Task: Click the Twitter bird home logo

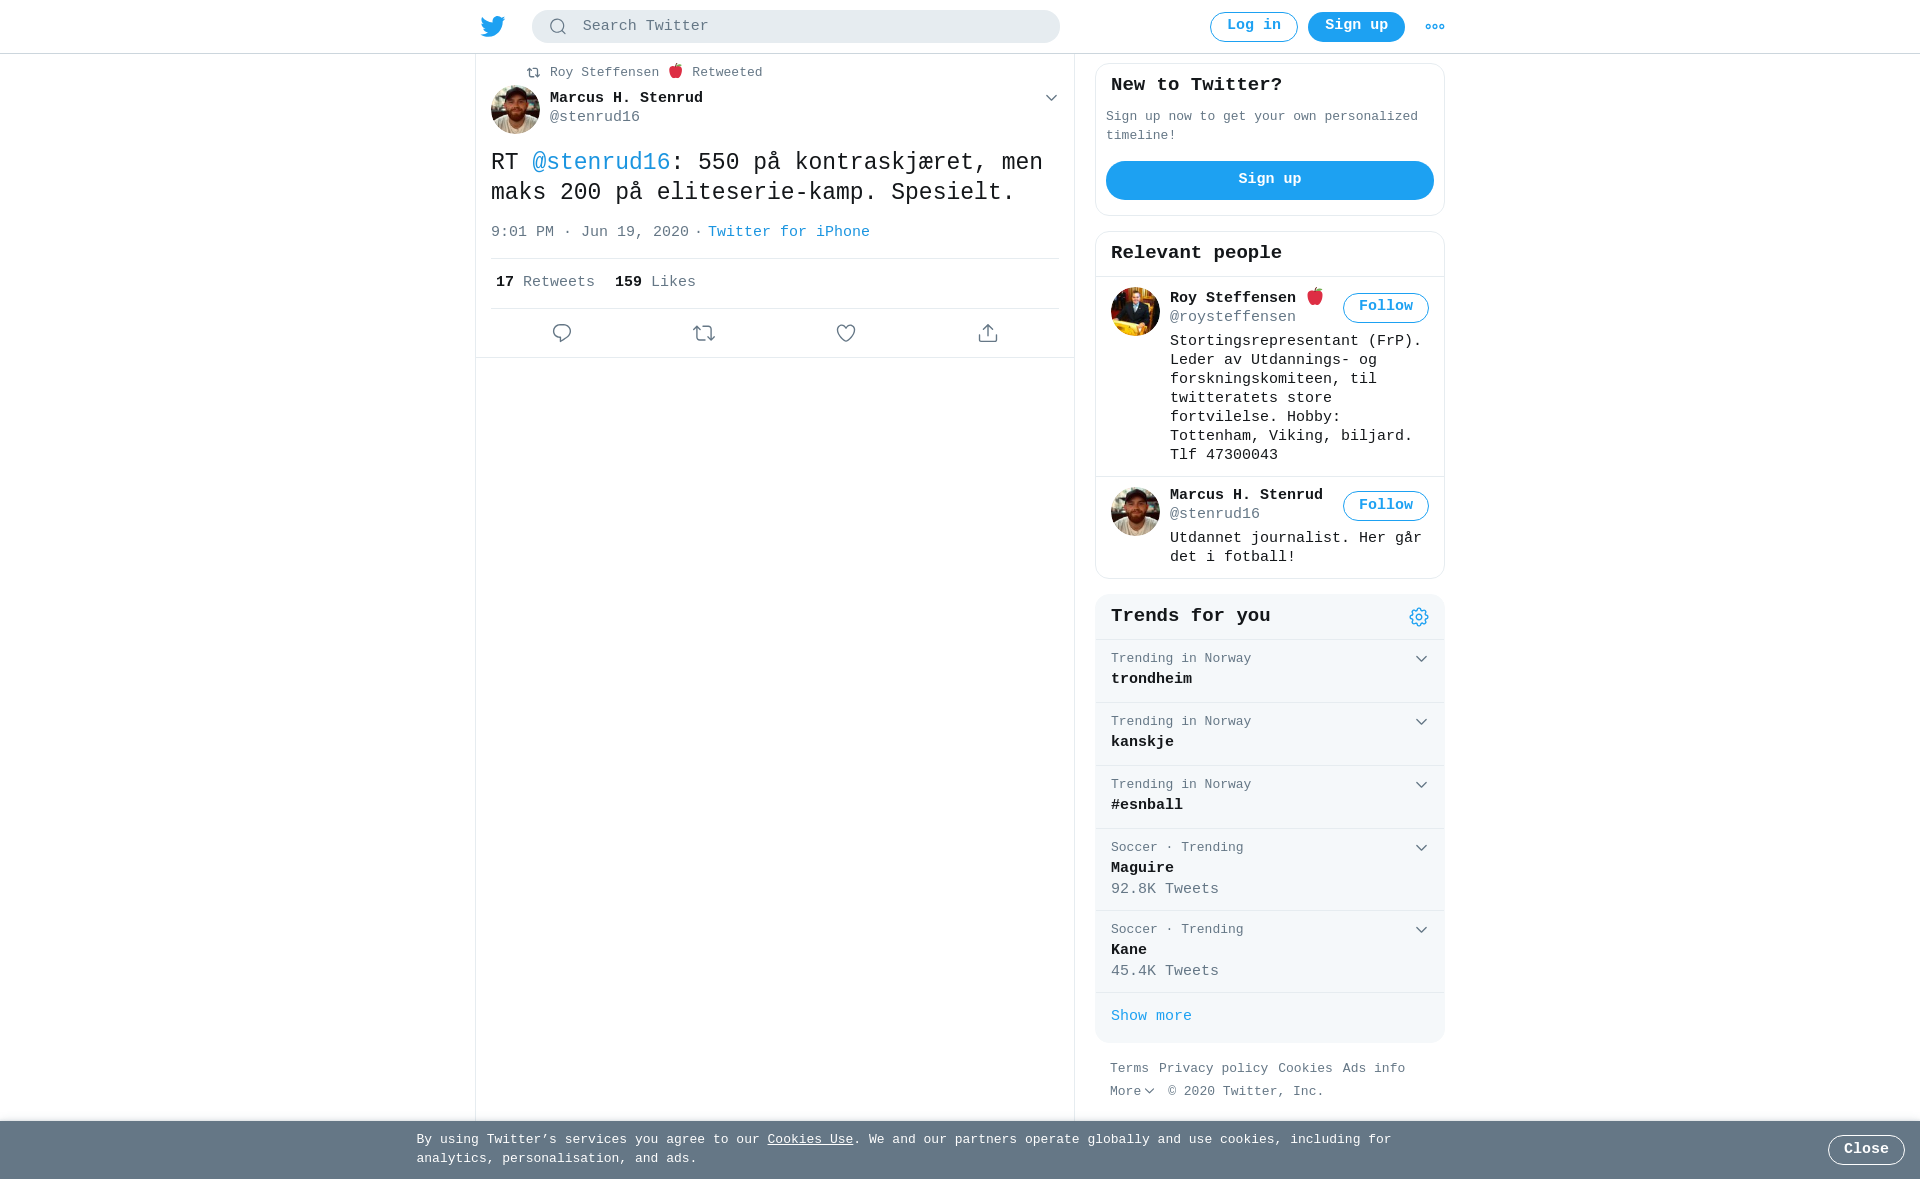Action: click(492, 26)
